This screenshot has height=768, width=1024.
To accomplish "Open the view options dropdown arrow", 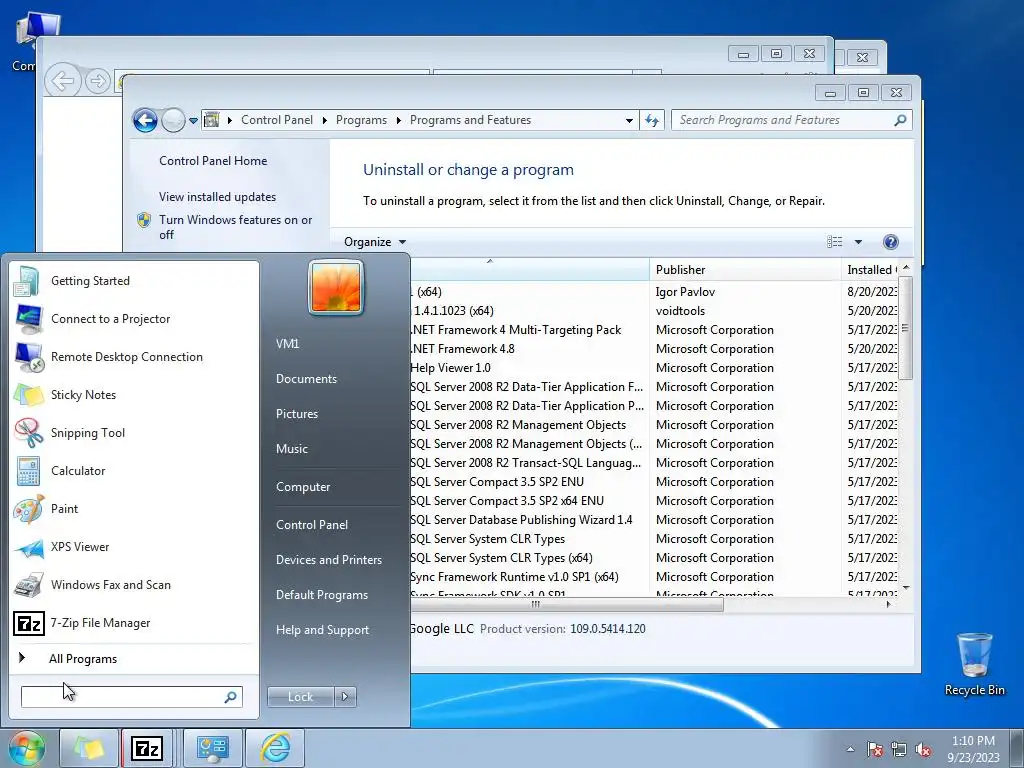I will click(x=858, y=242).
